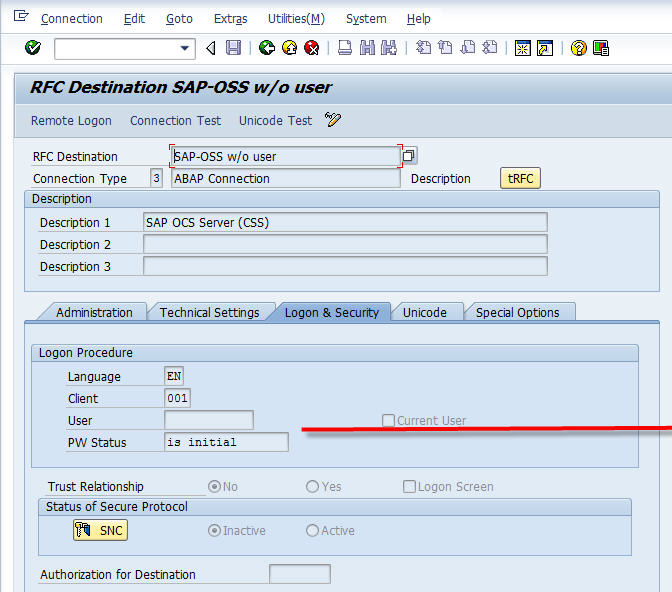Click the Print icon
The width and height of the screenshot is (672, 592).
point(345,48)
